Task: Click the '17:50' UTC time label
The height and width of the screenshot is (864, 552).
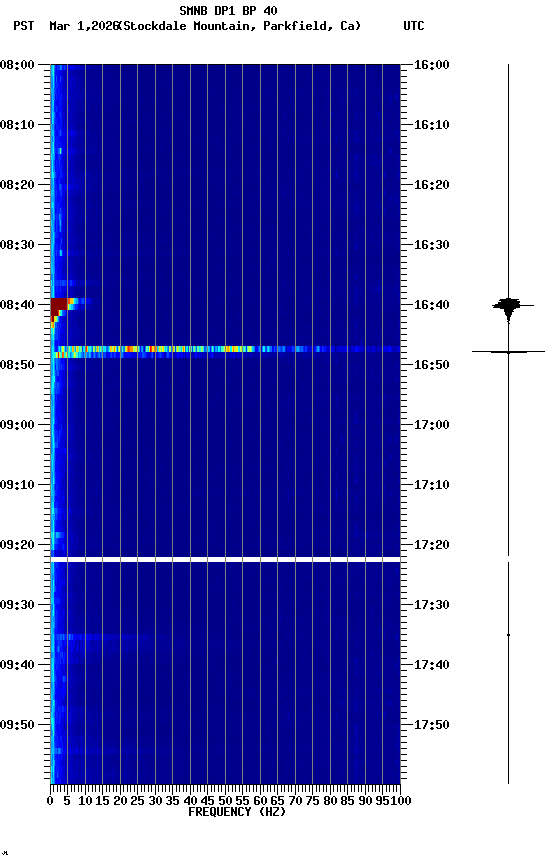Action: [432, 725]
